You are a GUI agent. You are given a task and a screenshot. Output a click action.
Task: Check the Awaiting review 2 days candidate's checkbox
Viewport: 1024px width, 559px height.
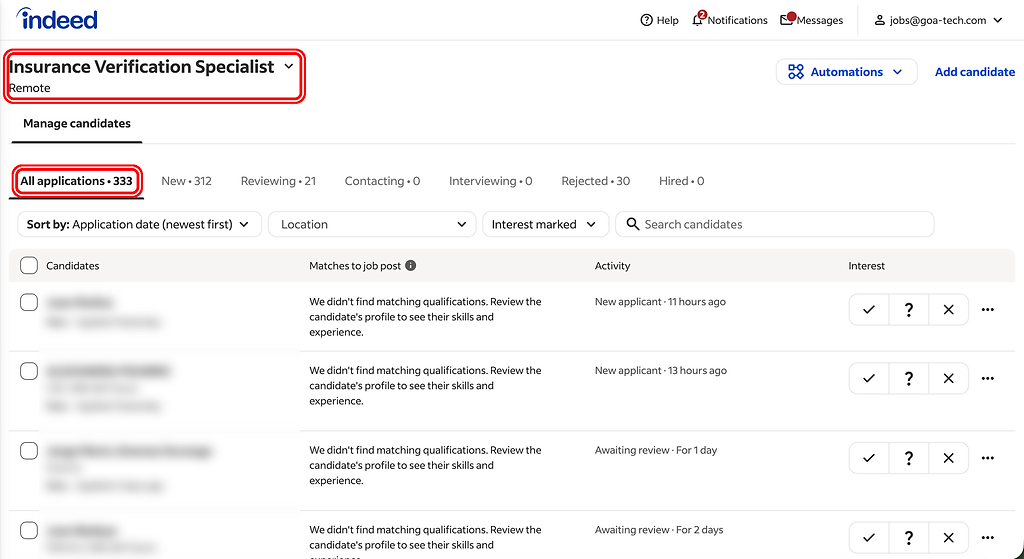[29, 530]
